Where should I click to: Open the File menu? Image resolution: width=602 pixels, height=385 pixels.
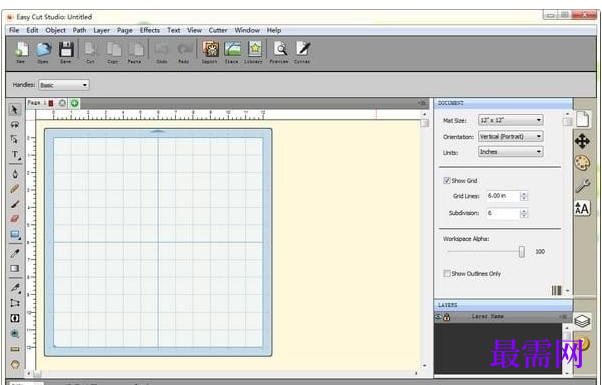point(14,30)
